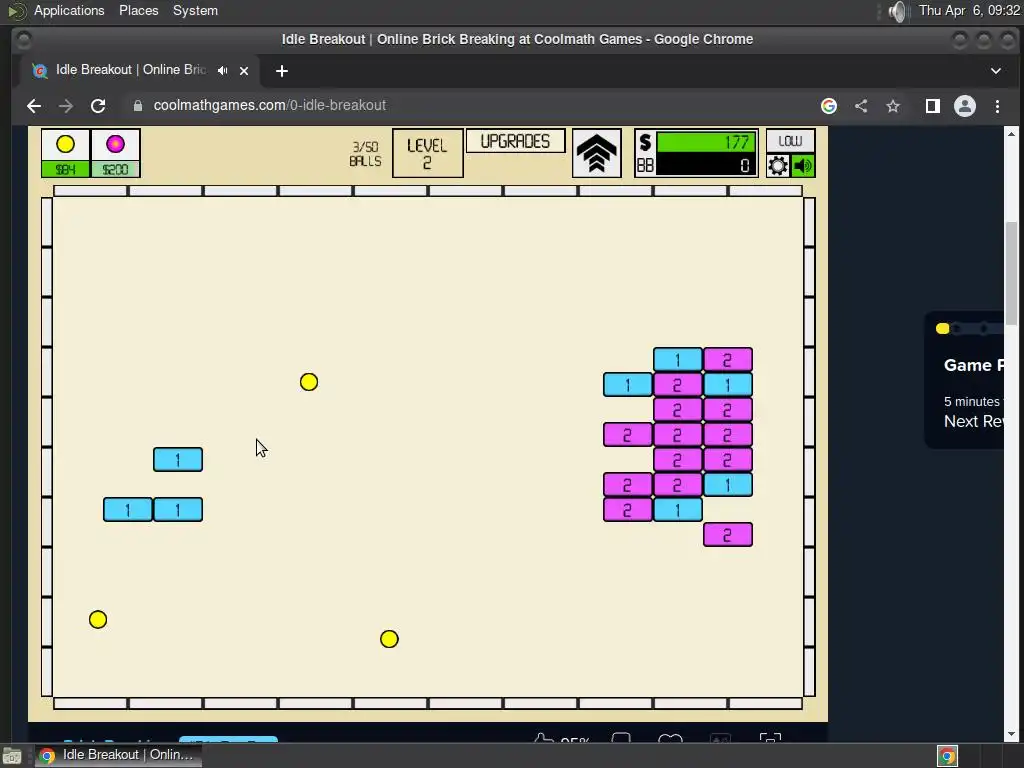This screenshot has width=1024, height=768.
Task: Click the scrollbar up arrow
Action: (1011, 134)
